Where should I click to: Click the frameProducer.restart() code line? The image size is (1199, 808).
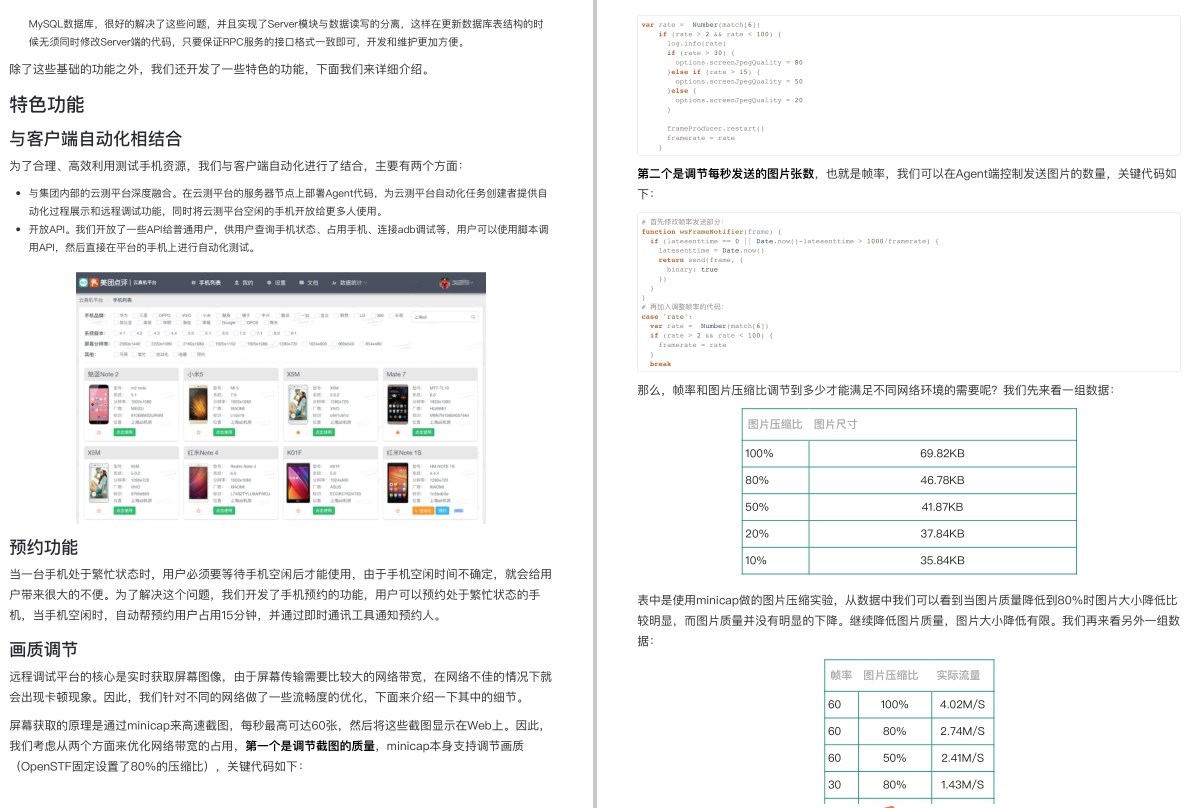pyautogui.click(x=716, y=128)
